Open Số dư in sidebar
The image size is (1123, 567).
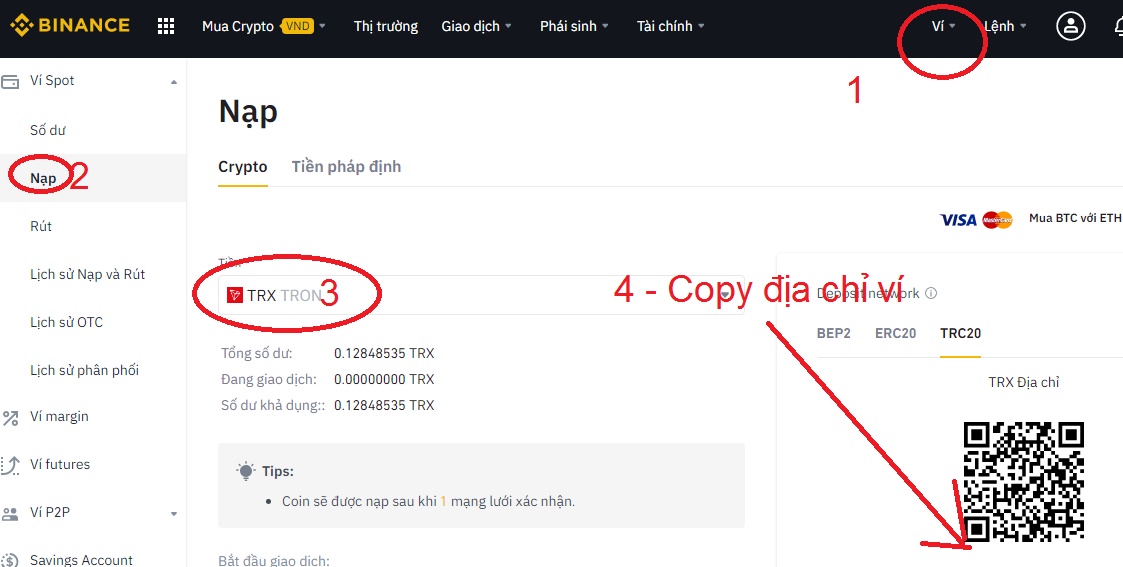point(48,130)
